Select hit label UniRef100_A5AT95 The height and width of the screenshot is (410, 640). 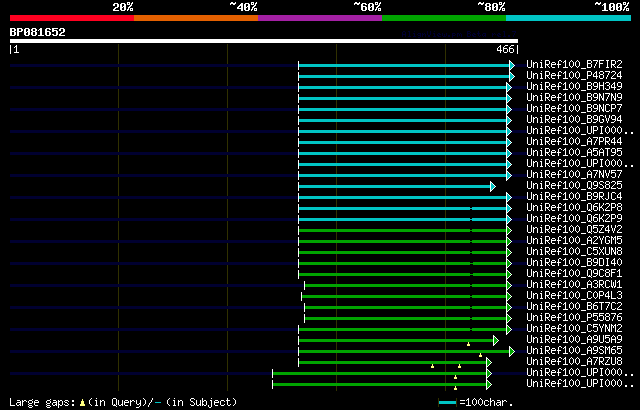coord(574,153)
